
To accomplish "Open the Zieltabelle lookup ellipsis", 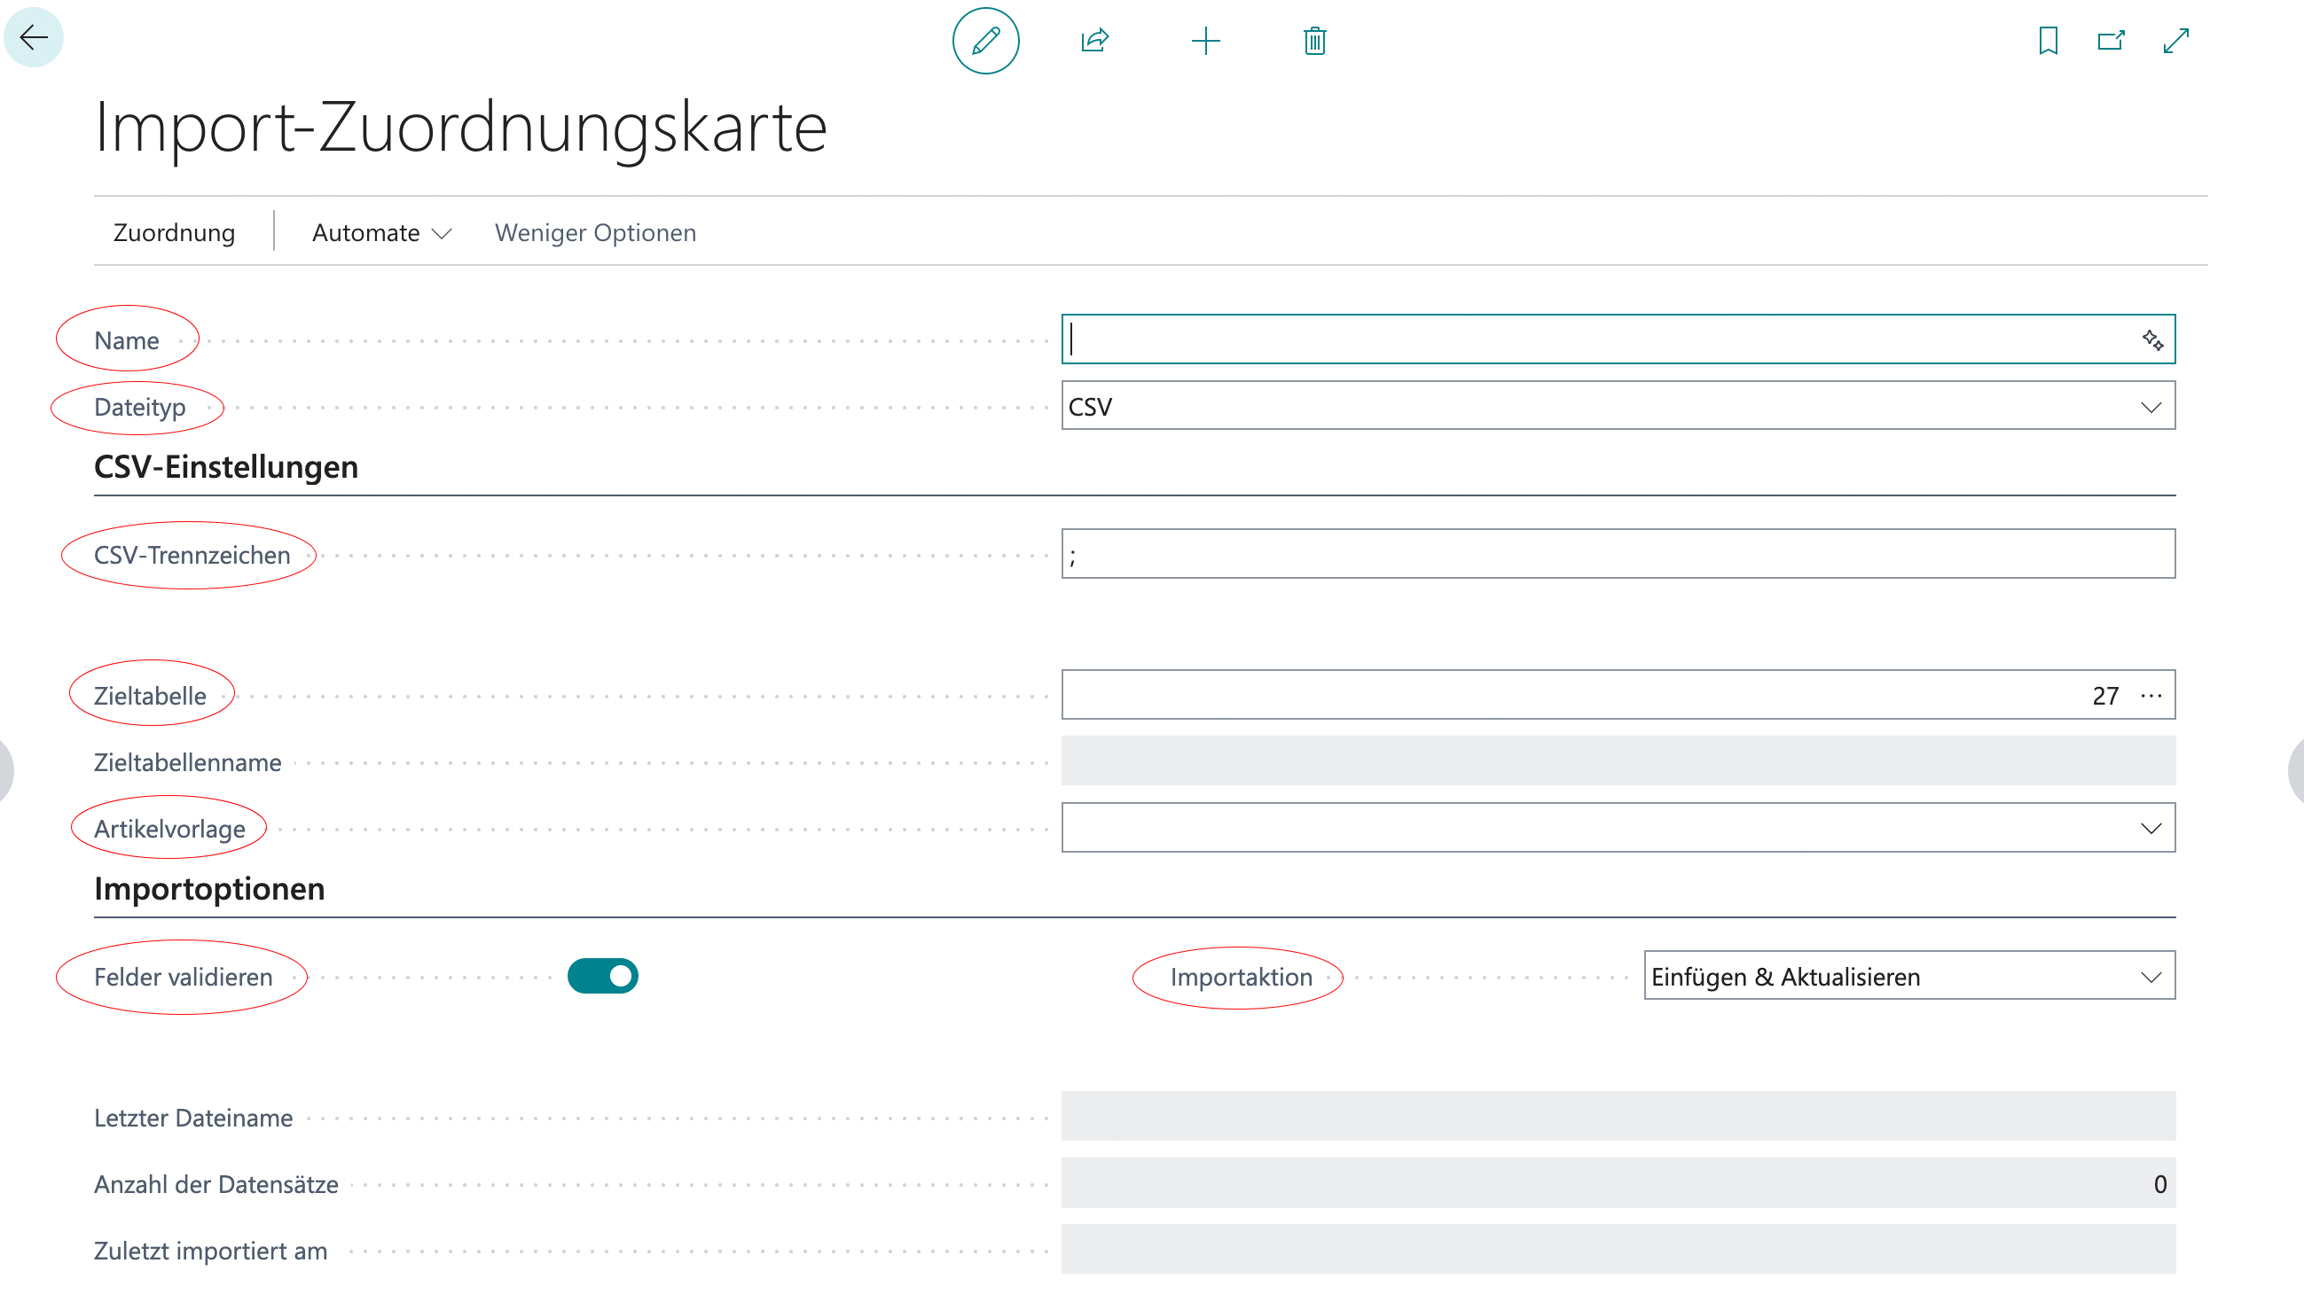I will pos(2151,695).
